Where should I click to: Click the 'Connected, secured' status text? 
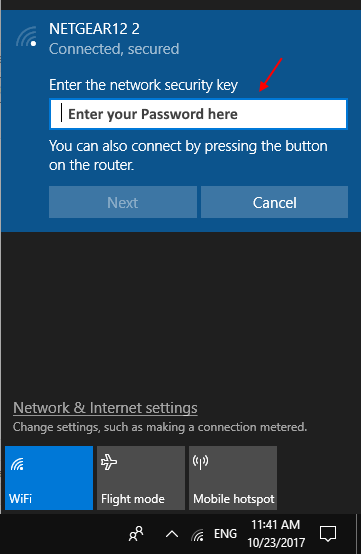coord(114,49)
